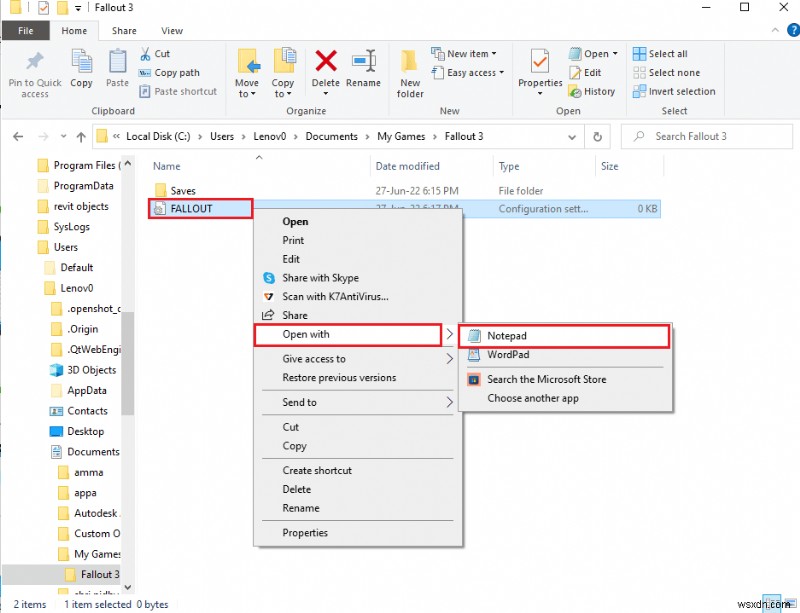
Task: Sort by Date modified column header
Action: pos(407,166)
